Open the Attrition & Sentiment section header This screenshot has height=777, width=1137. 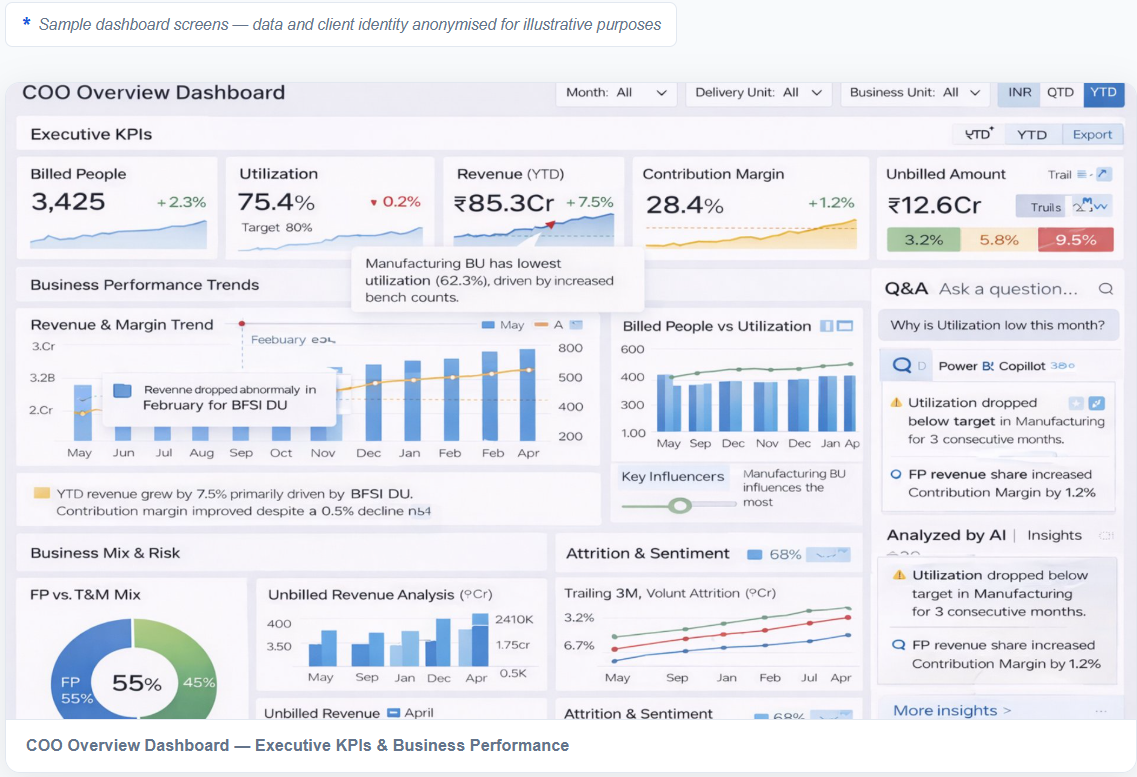(648, 554)
